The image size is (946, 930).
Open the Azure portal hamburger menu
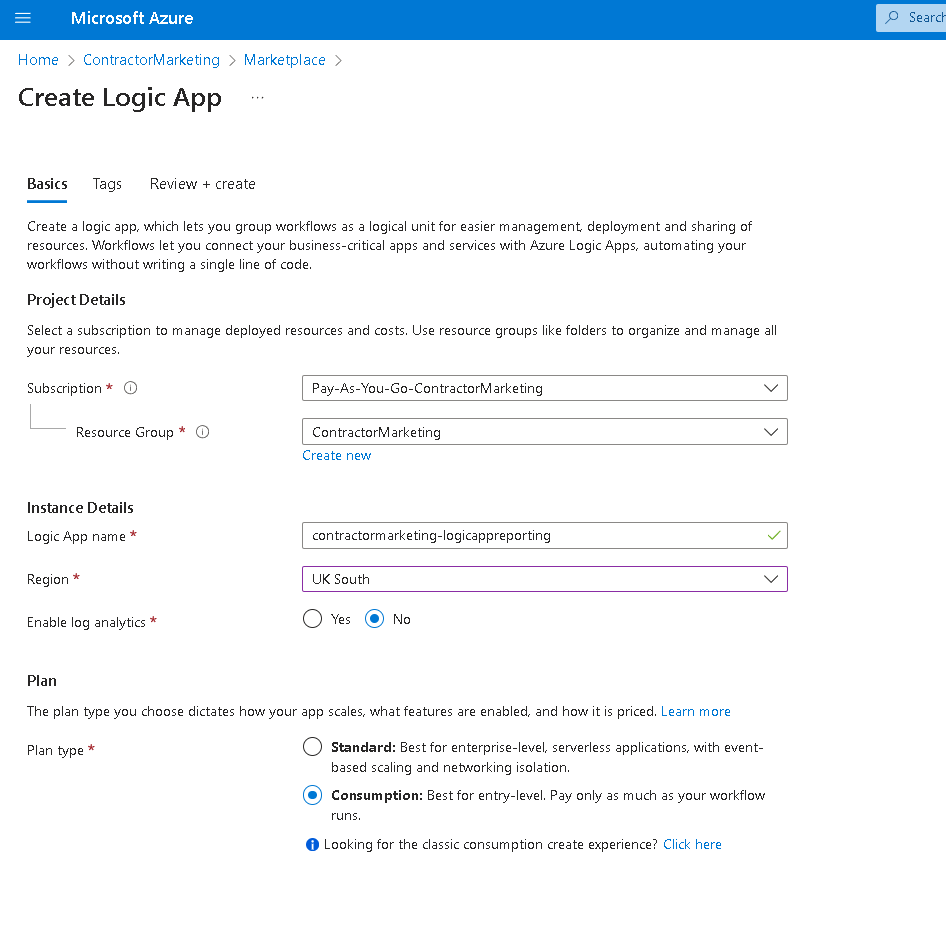[x=23, y=18]
